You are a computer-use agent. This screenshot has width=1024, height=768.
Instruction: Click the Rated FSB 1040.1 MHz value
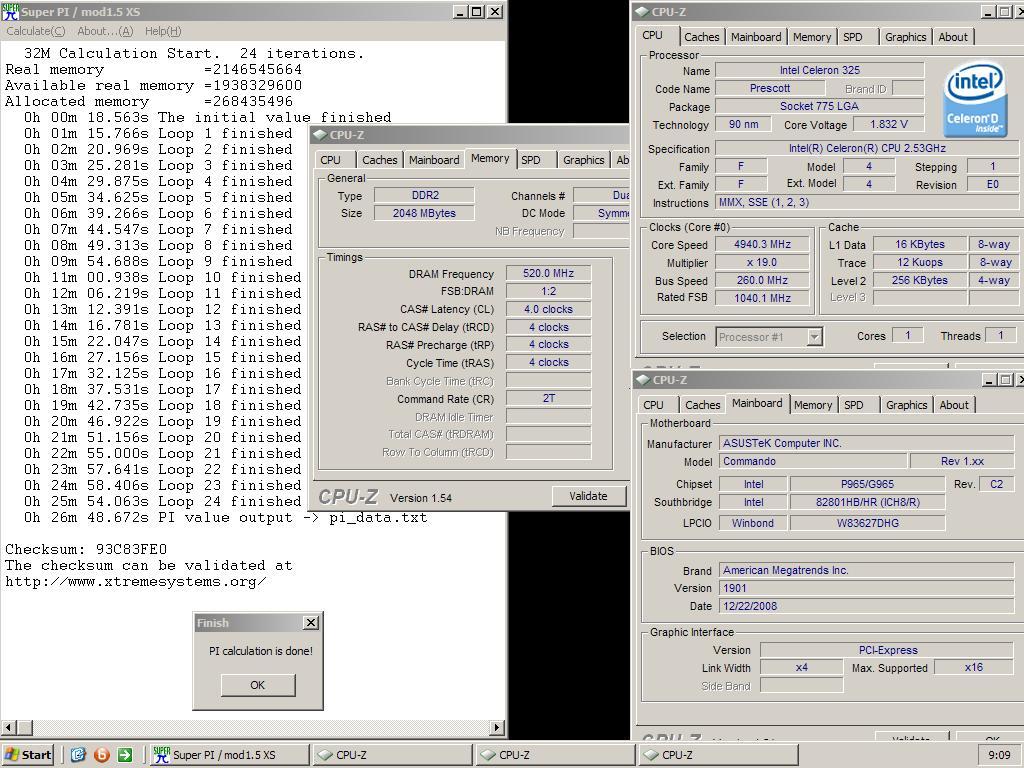tap(762, 298)
